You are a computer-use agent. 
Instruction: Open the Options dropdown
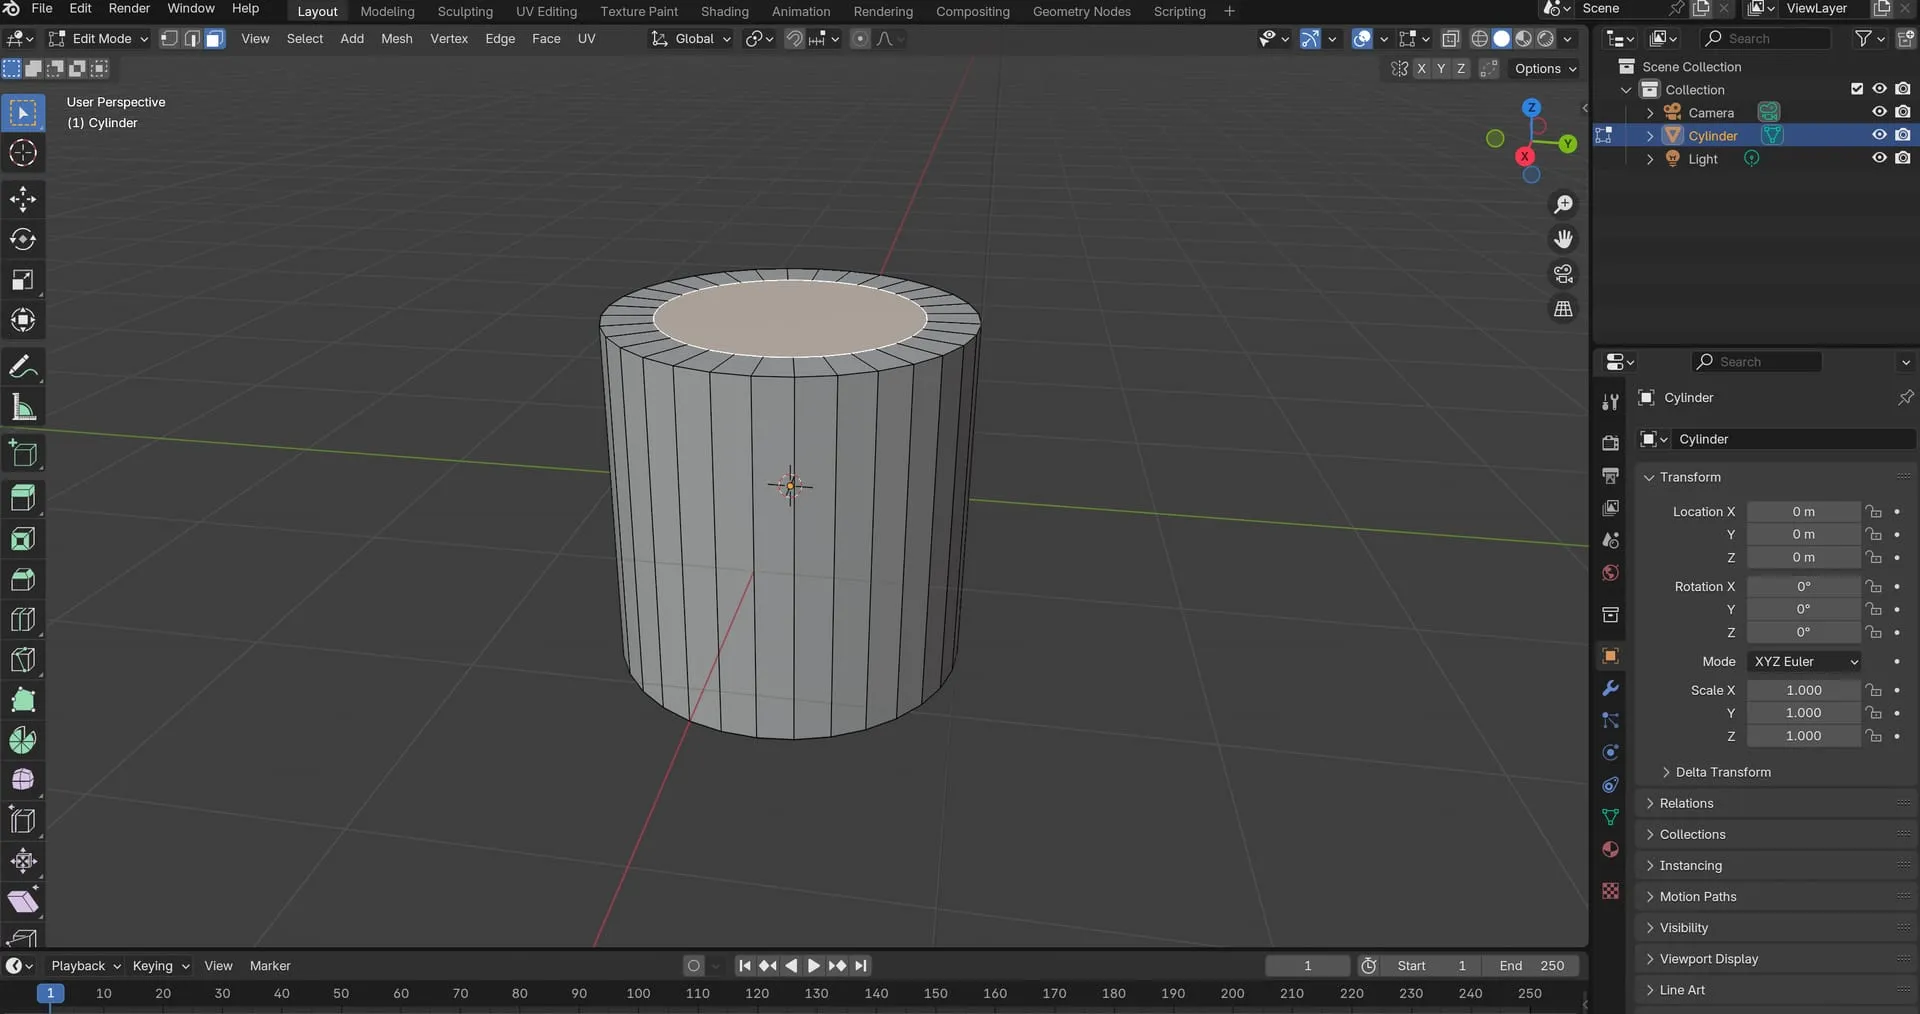coord(1545,69)
